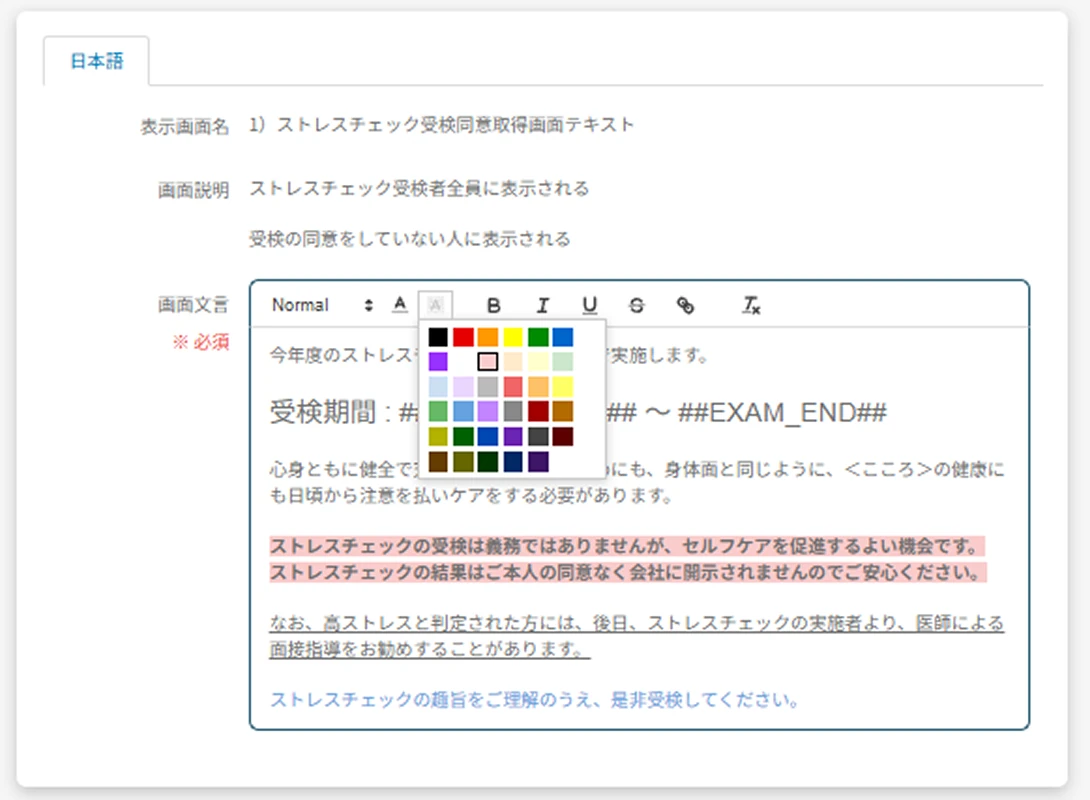Pick the pure yellow color swatch
The height and width of the screenshot is (800, 1090).
coord(513,337)
